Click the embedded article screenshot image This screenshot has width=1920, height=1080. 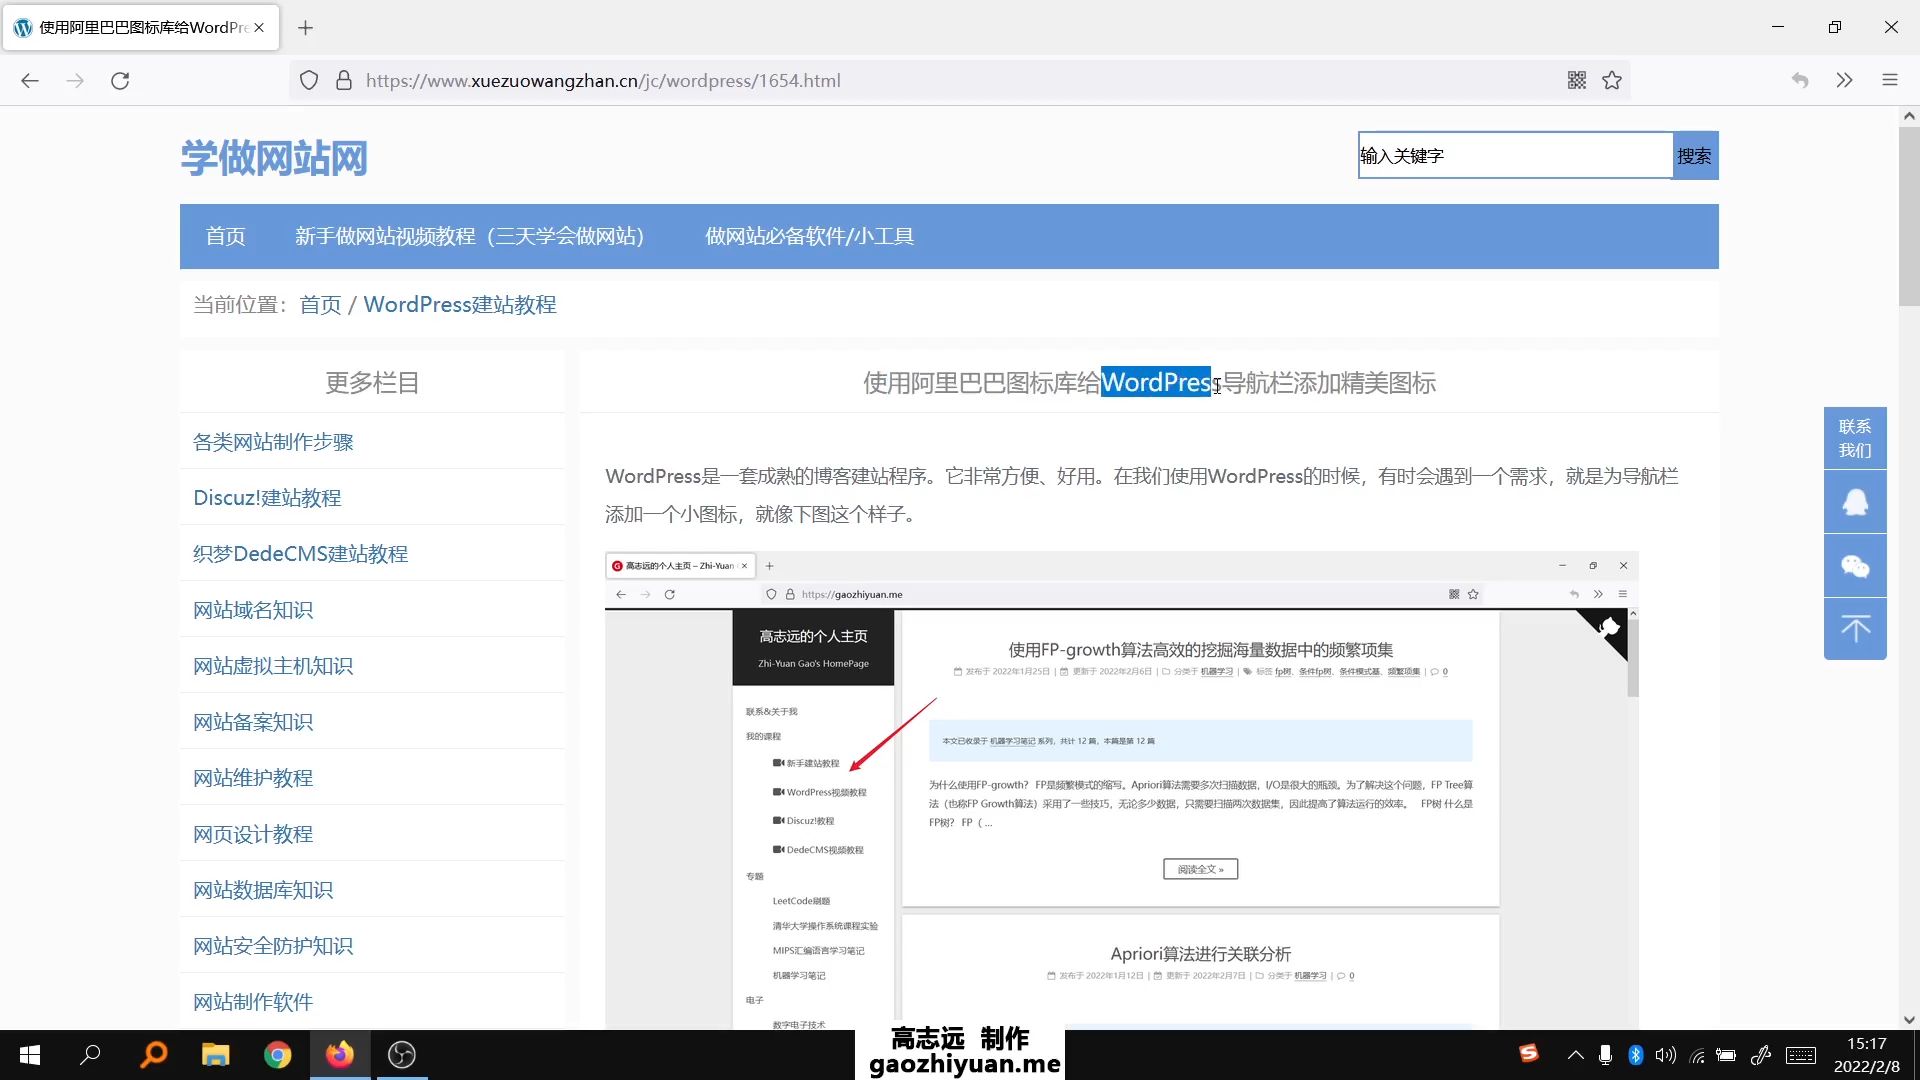click(1121, 790)
